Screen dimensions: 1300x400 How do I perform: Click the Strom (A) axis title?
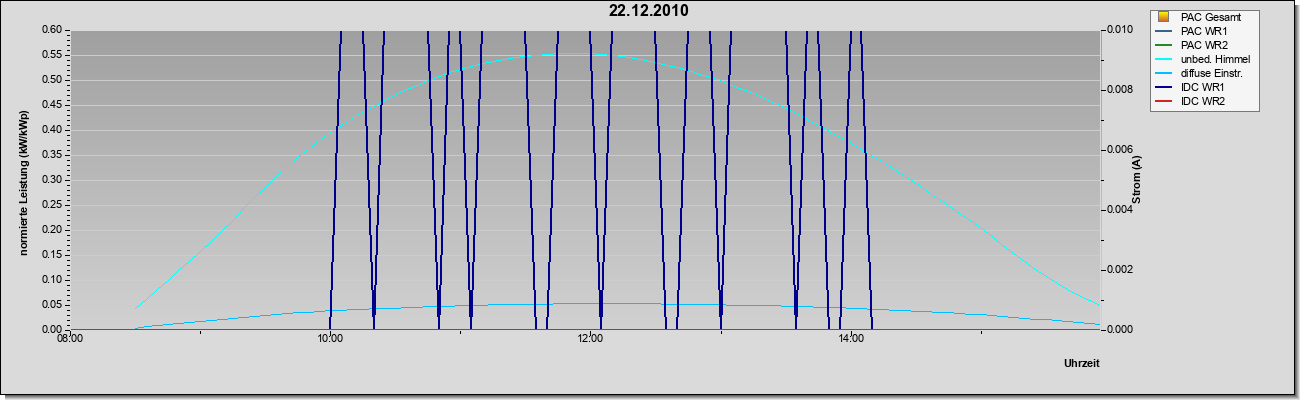(1137, 180)
